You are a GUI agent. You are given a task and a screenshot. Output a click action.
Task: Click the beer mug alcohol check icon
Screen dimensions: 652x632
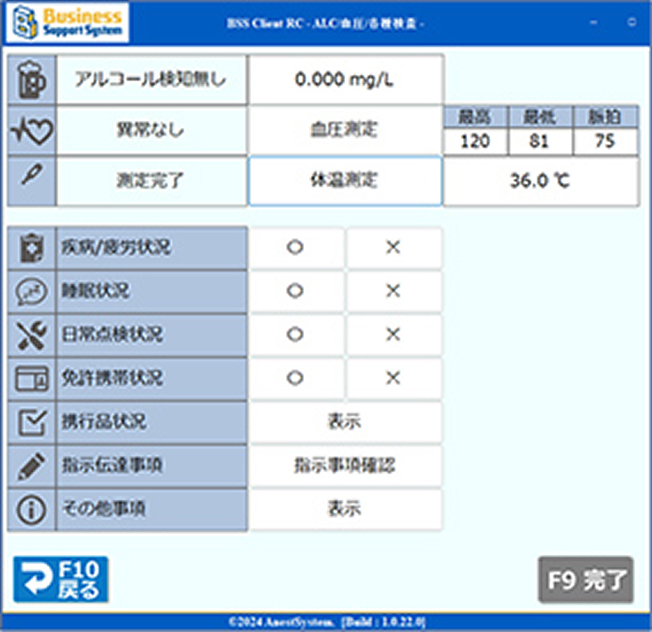31,79
